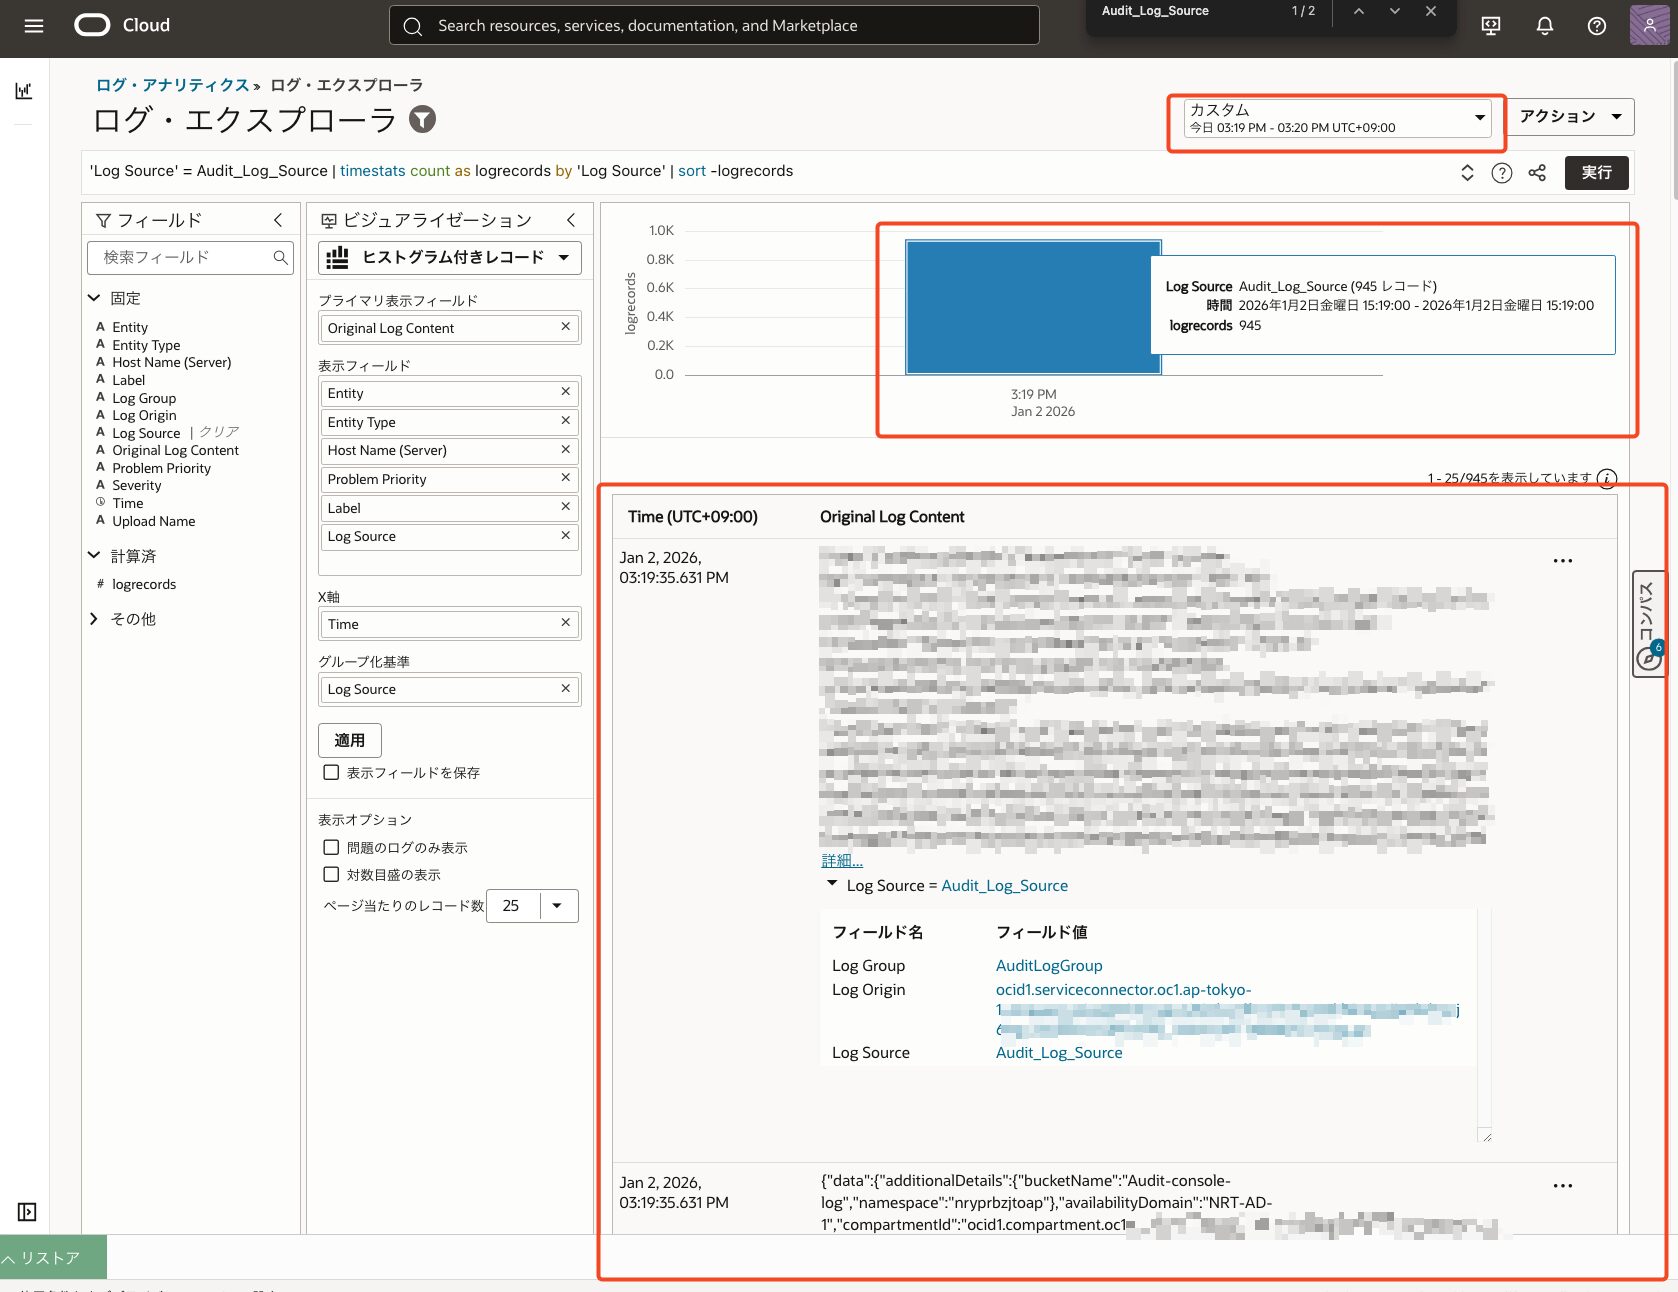This screenshot has width=1678, height=1292.
Task: Enable the 表示フィールドを保存 checkbox
Action: [331, 772]
